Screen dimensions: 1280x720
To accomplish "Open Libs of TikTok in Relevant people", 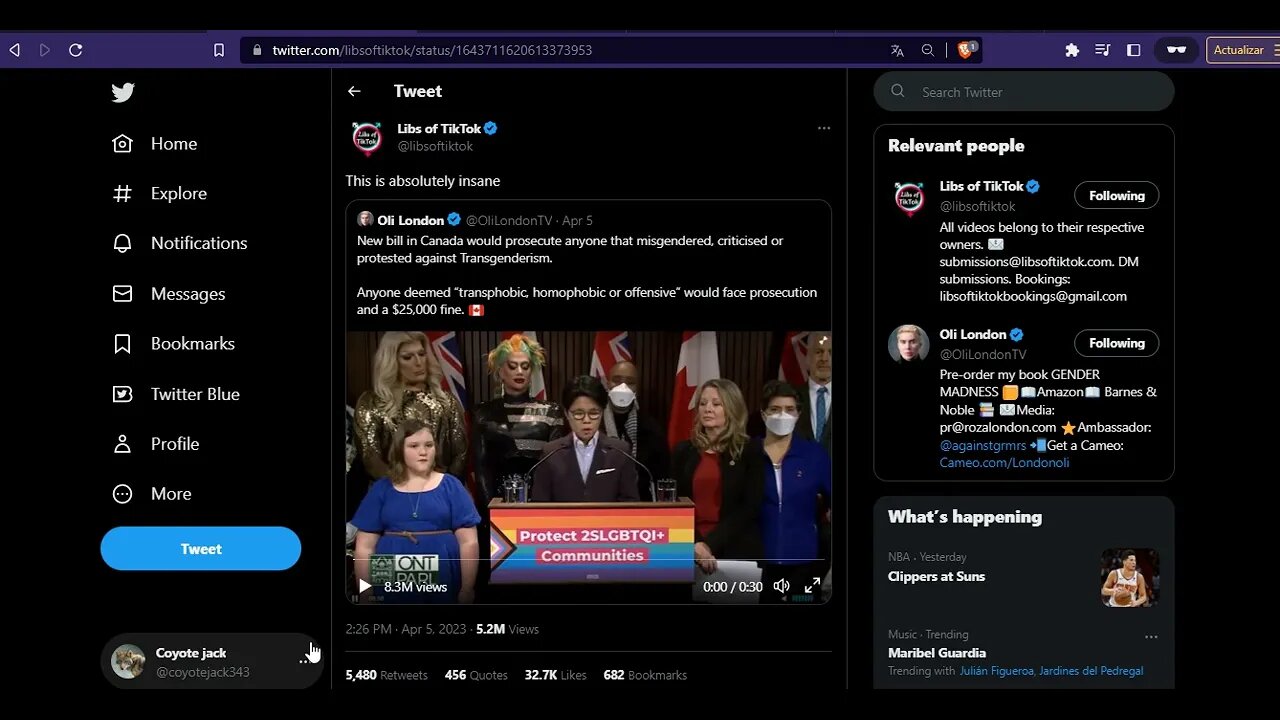I will [981, 186].
